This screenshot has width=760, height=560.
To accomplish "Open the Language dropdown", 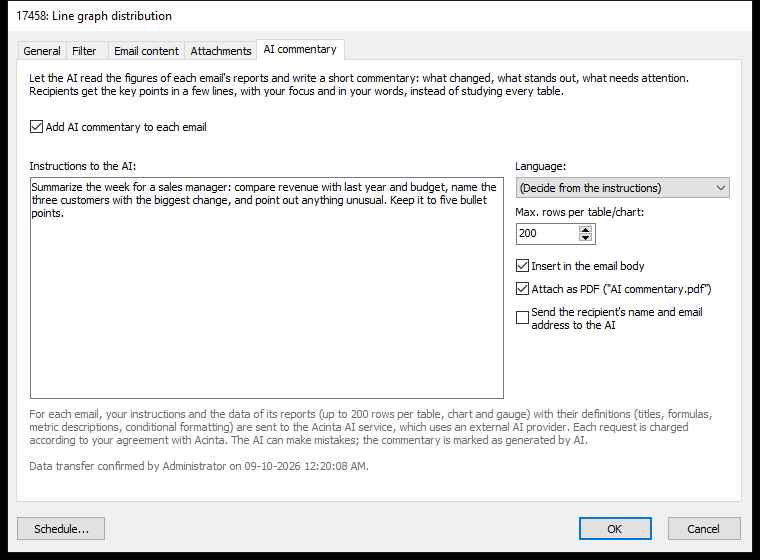I will click(622, 188).
